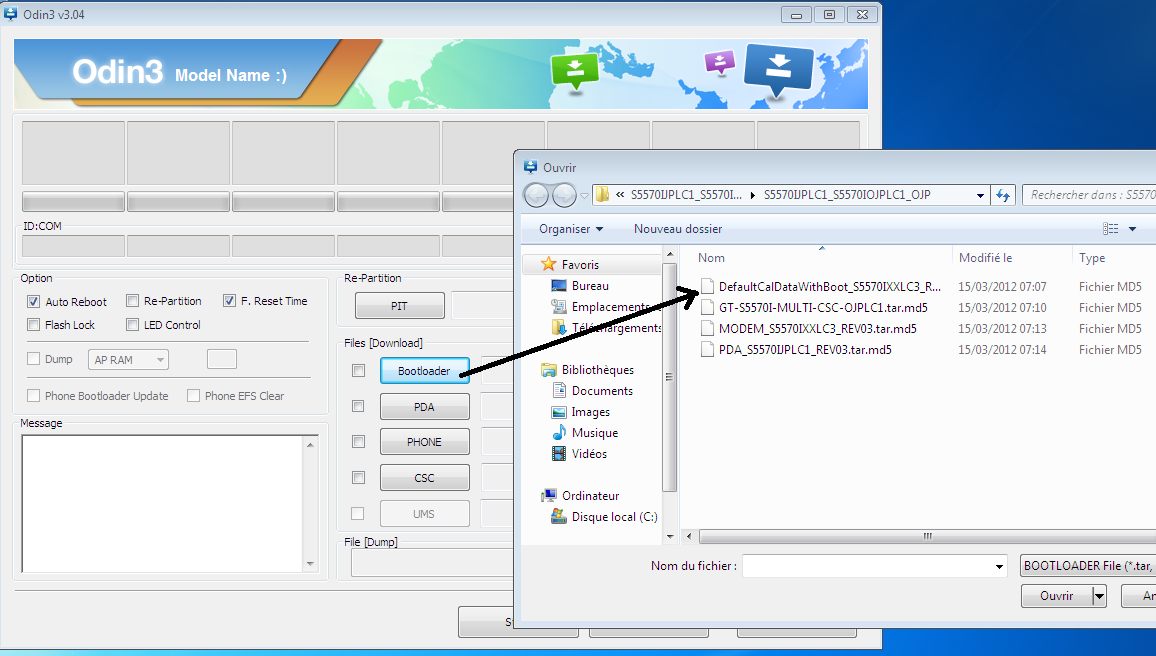This screenshot has height=656, width=1156.
Task: Expand the recent pages arrow near back button
Action: pyautogui.click(x=585, y=196)
